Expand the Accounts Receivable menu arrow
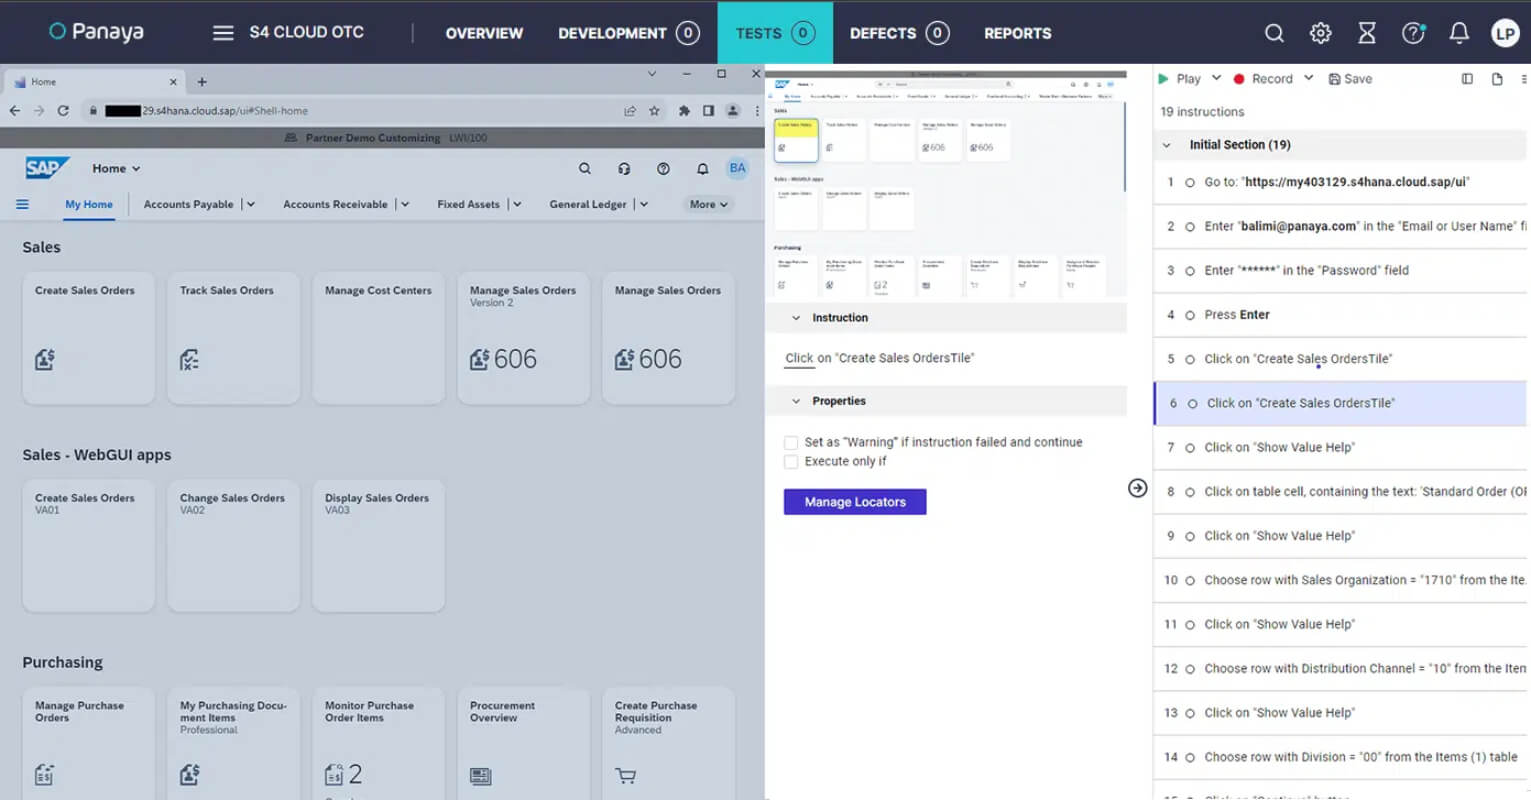 [x=404, y=204]
